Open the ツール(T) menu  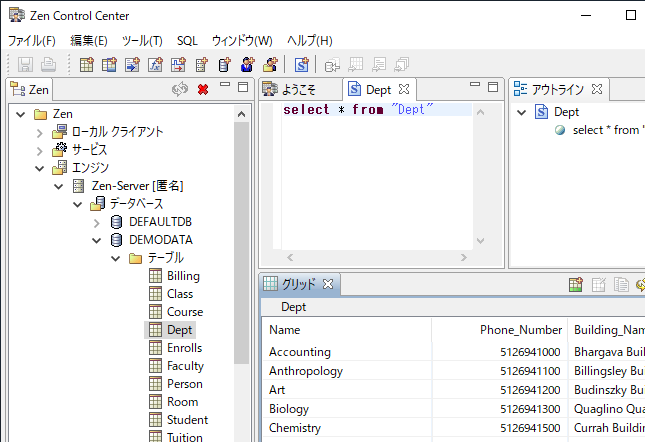[142, 41]
